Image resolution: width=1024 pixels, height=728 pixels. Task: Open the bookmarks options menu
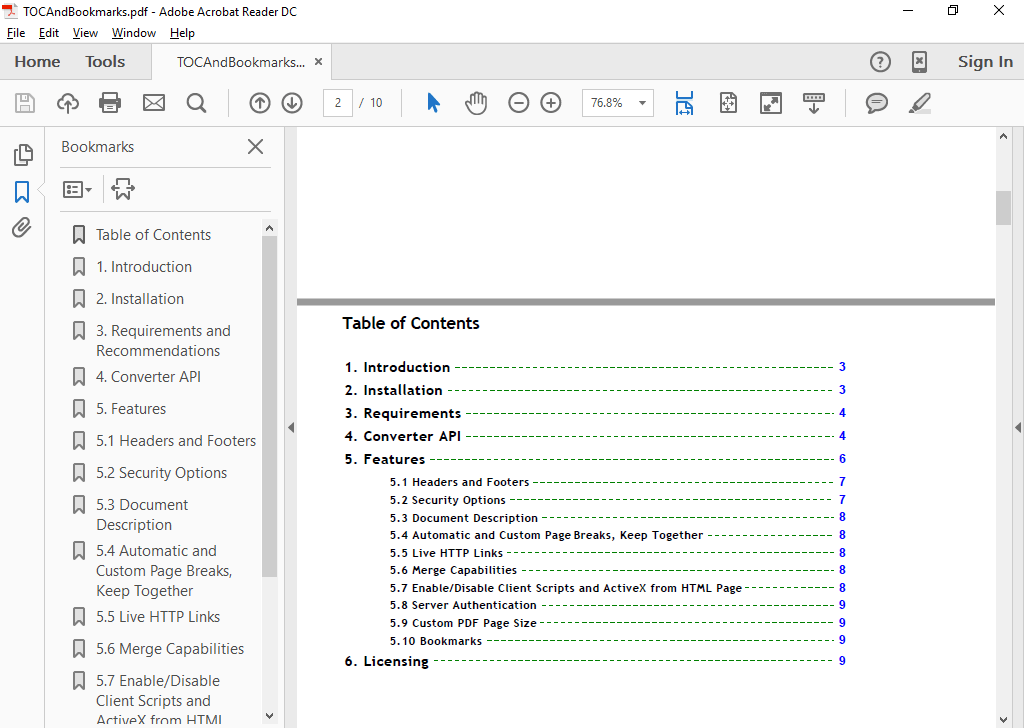coord(77,189)
